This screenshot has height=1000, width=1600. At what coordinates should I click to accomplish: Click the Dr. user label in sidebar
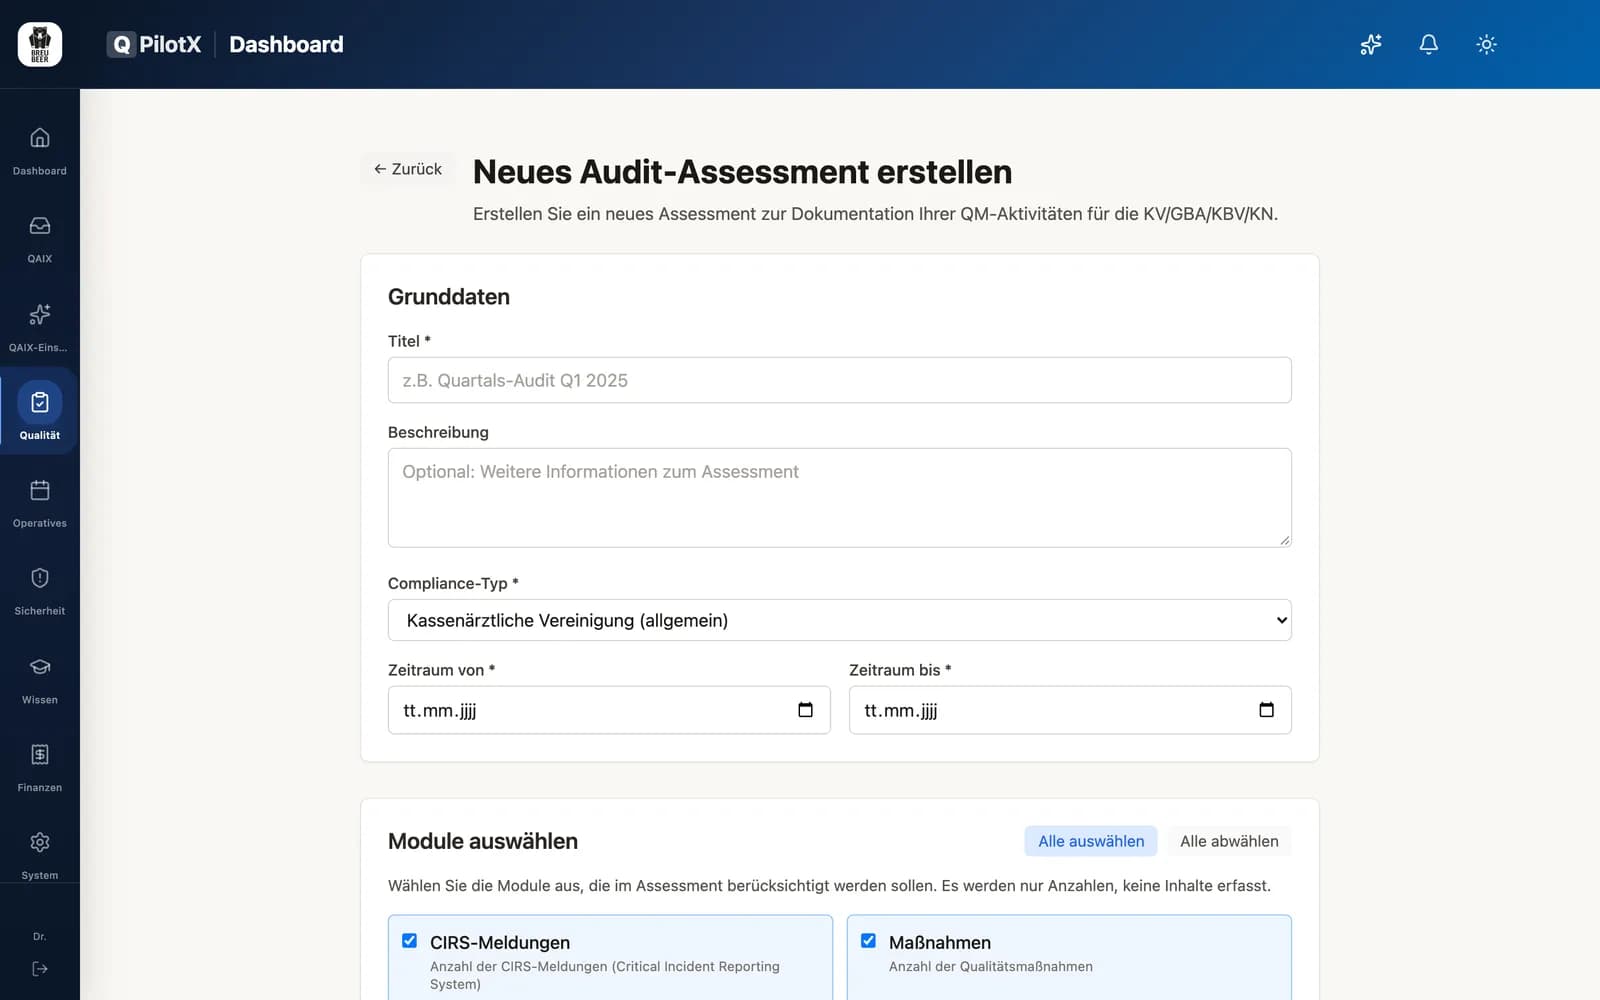coord(40,937)
